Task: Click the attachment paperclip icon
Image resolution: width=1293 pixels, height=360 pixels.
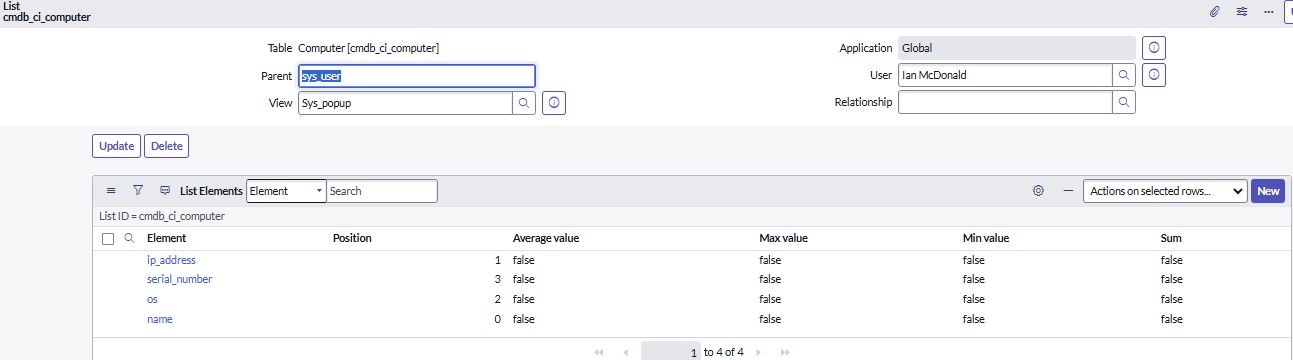Action: [x=1215, y=12]
